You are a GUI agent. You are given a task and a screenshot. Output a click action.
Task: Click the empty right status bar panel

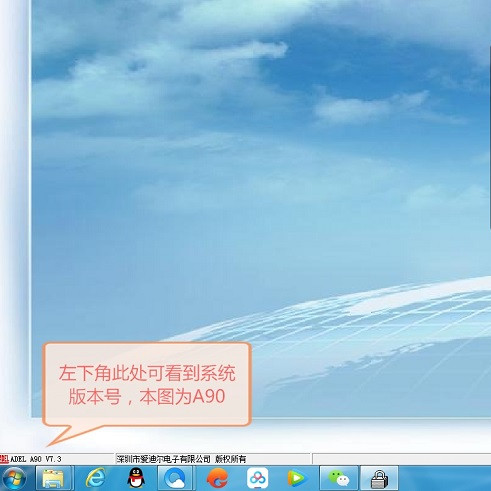tap(402, 459)
